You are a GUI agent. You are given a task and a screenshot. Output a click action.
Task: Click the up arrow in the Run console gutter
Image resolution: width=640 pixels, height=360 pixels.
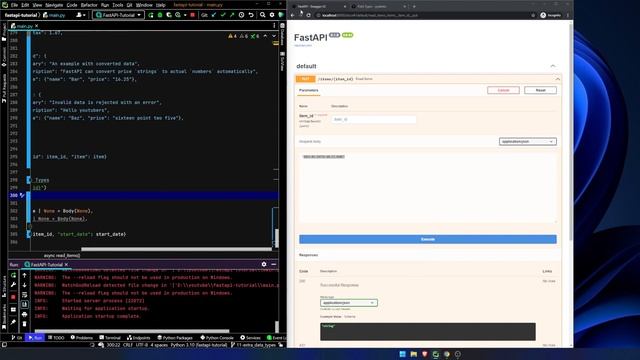(24, 276)
